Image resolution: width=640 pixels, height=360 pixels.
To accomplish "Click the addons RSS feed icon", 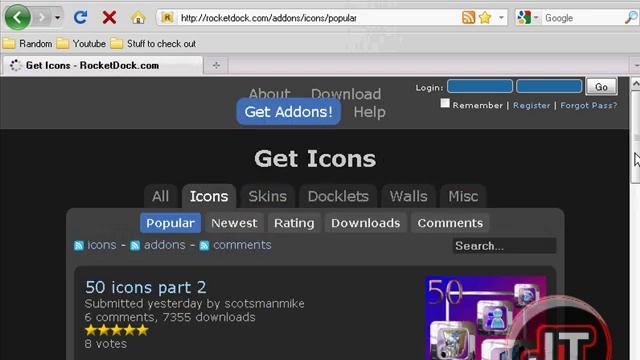I will (135, 245).
